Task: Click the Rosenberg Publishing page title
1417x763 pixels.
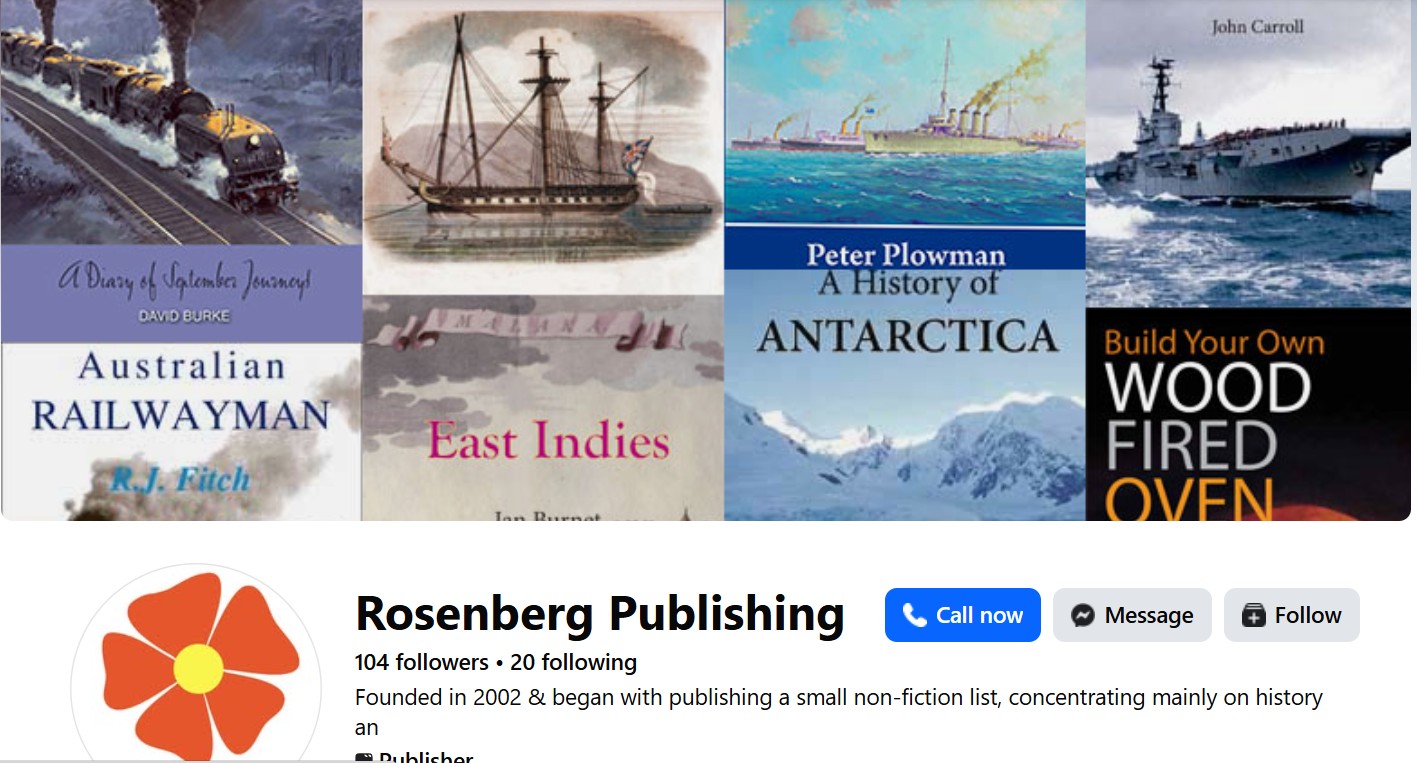Action: (600, 613)
